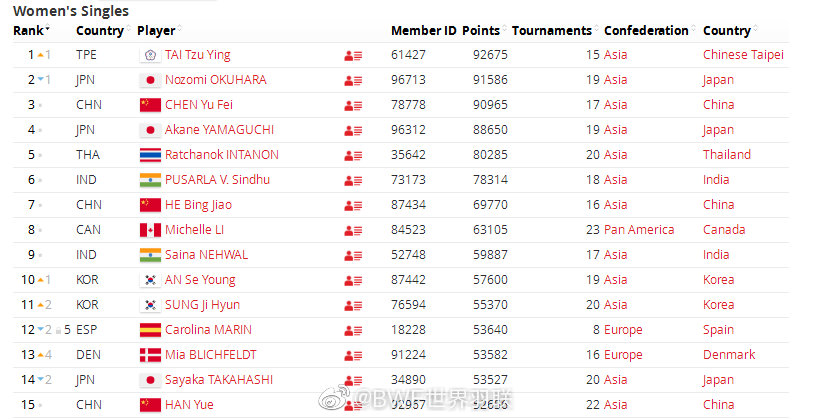Image resolution: width=834 pixels, height=419 pixels.
Task: Click the profile icon next to Michelle LI
Action: [353, 230]
